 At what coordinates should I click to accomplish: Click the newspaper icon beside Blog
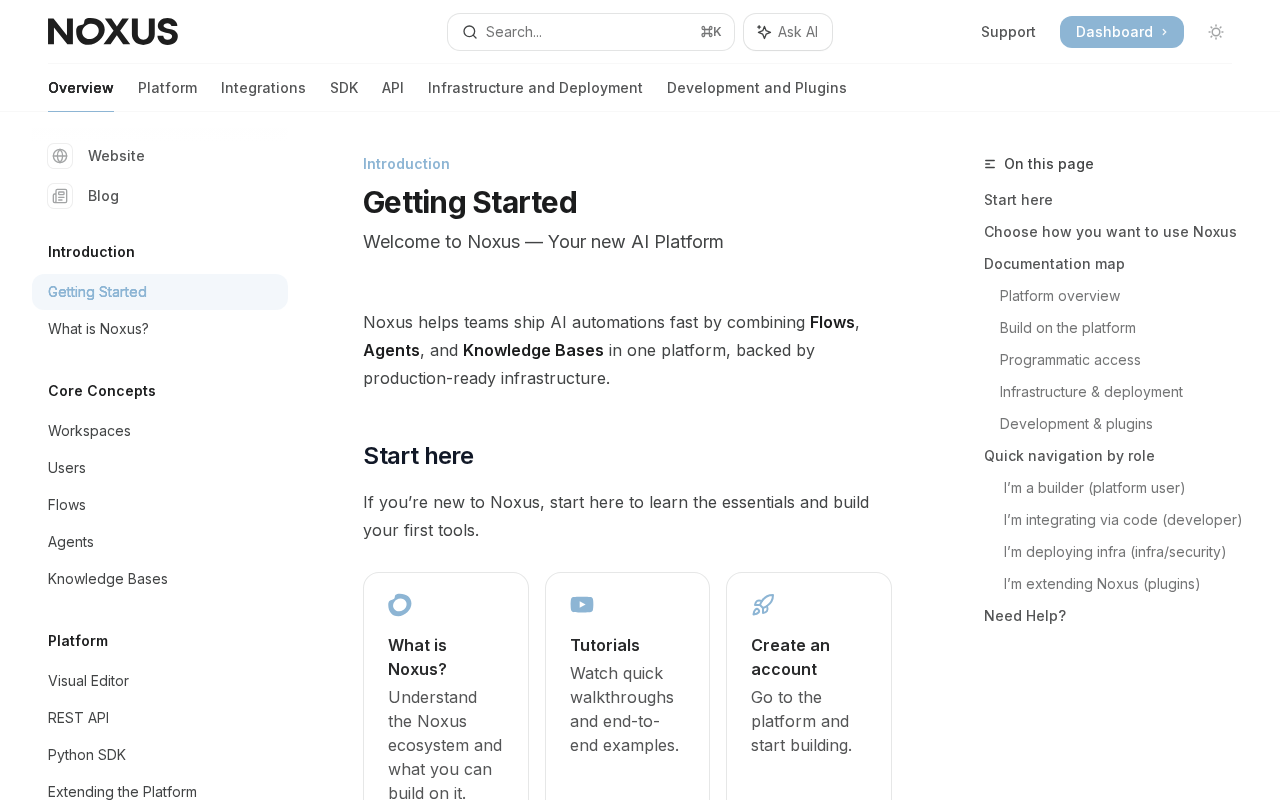pos(60,196)
